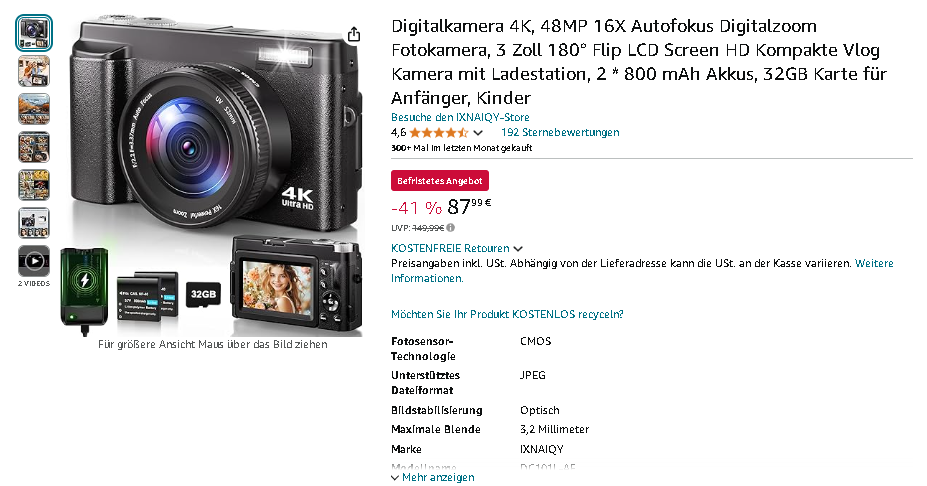
Task: Expand KOSTENFREIE Retouren details
Action: [456, 248]
